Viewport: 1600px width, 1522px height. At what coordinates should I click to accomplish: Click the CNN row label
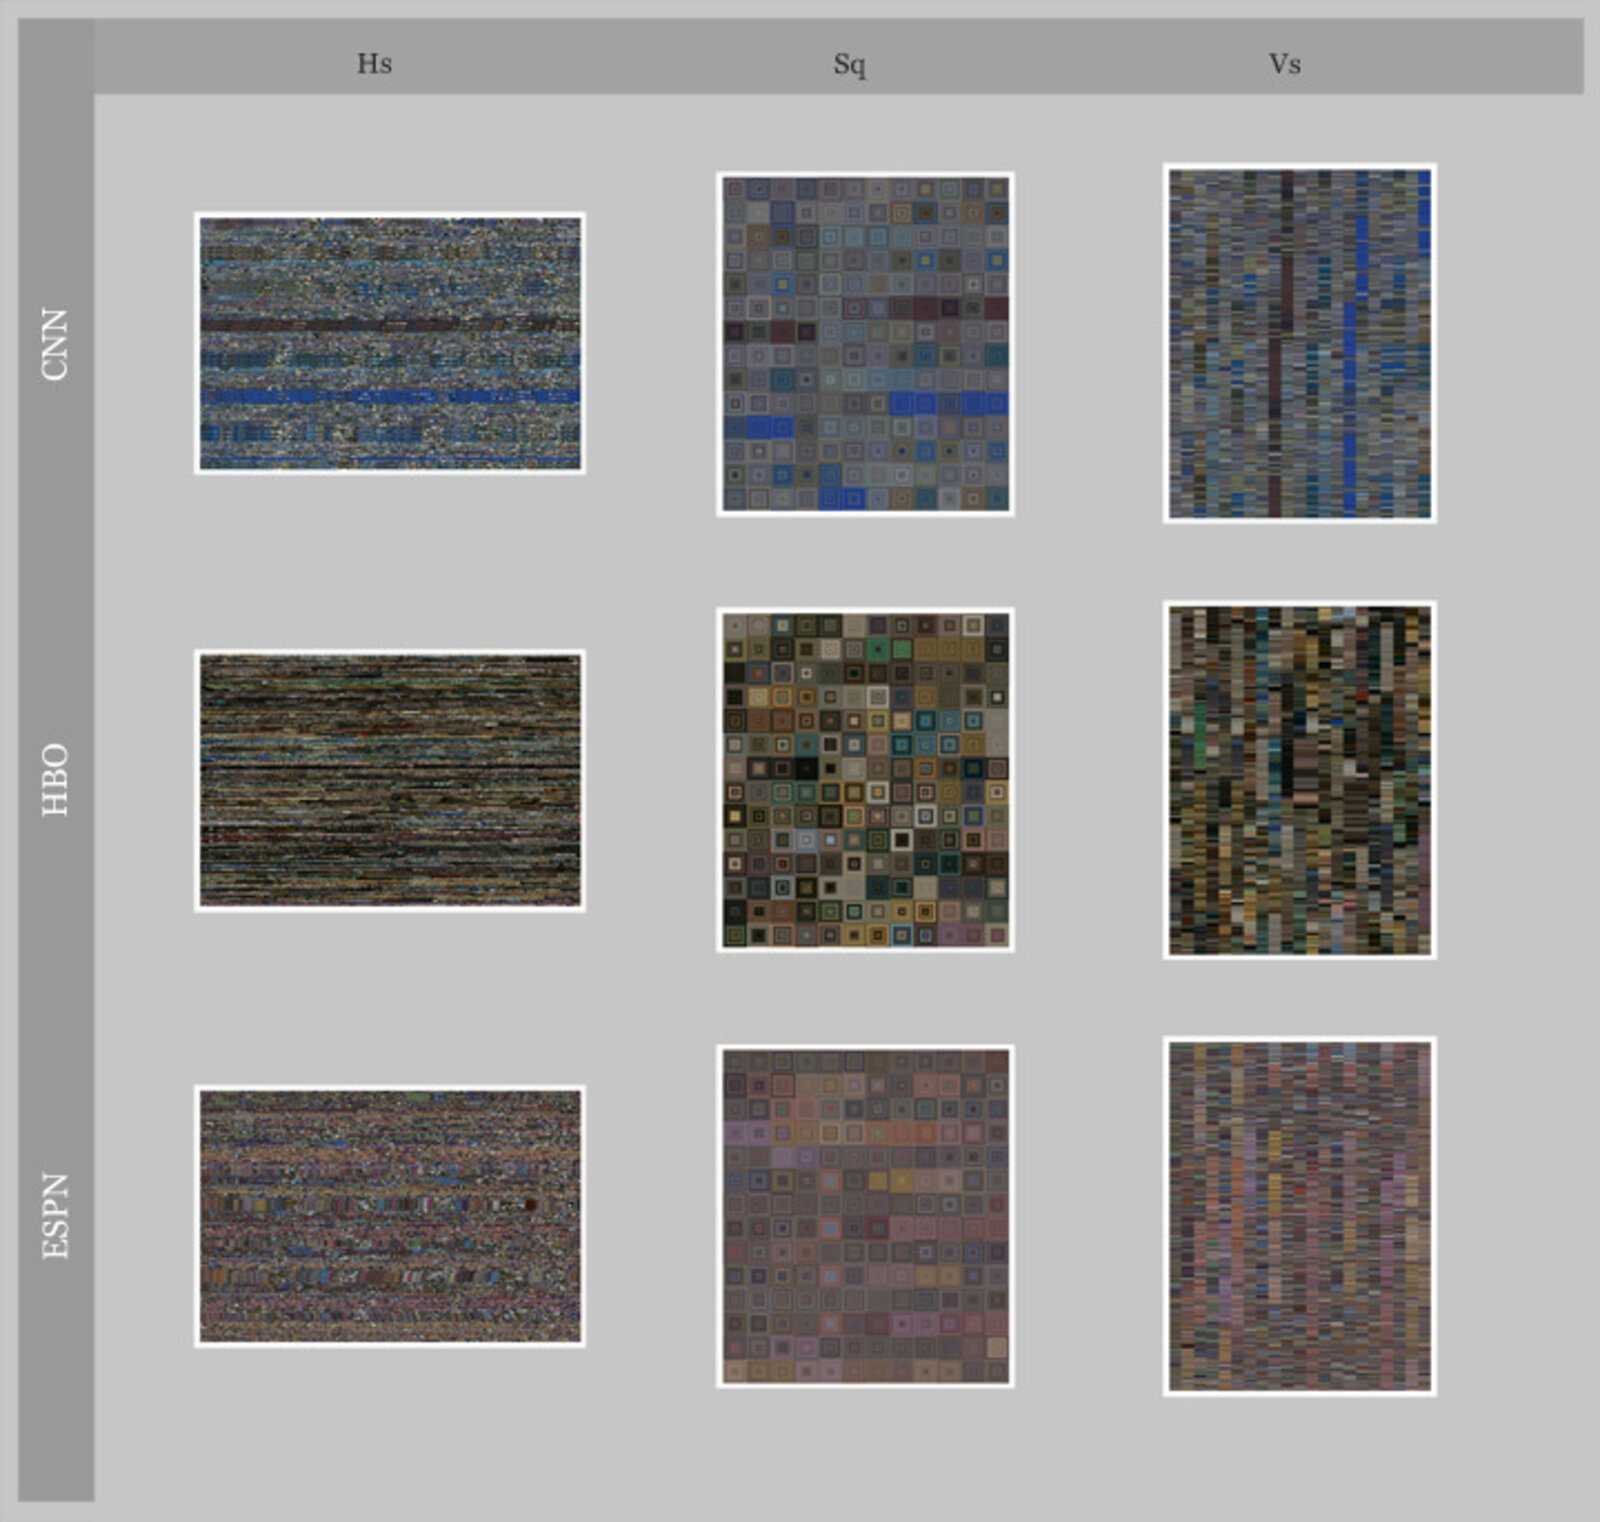(56, 344)
